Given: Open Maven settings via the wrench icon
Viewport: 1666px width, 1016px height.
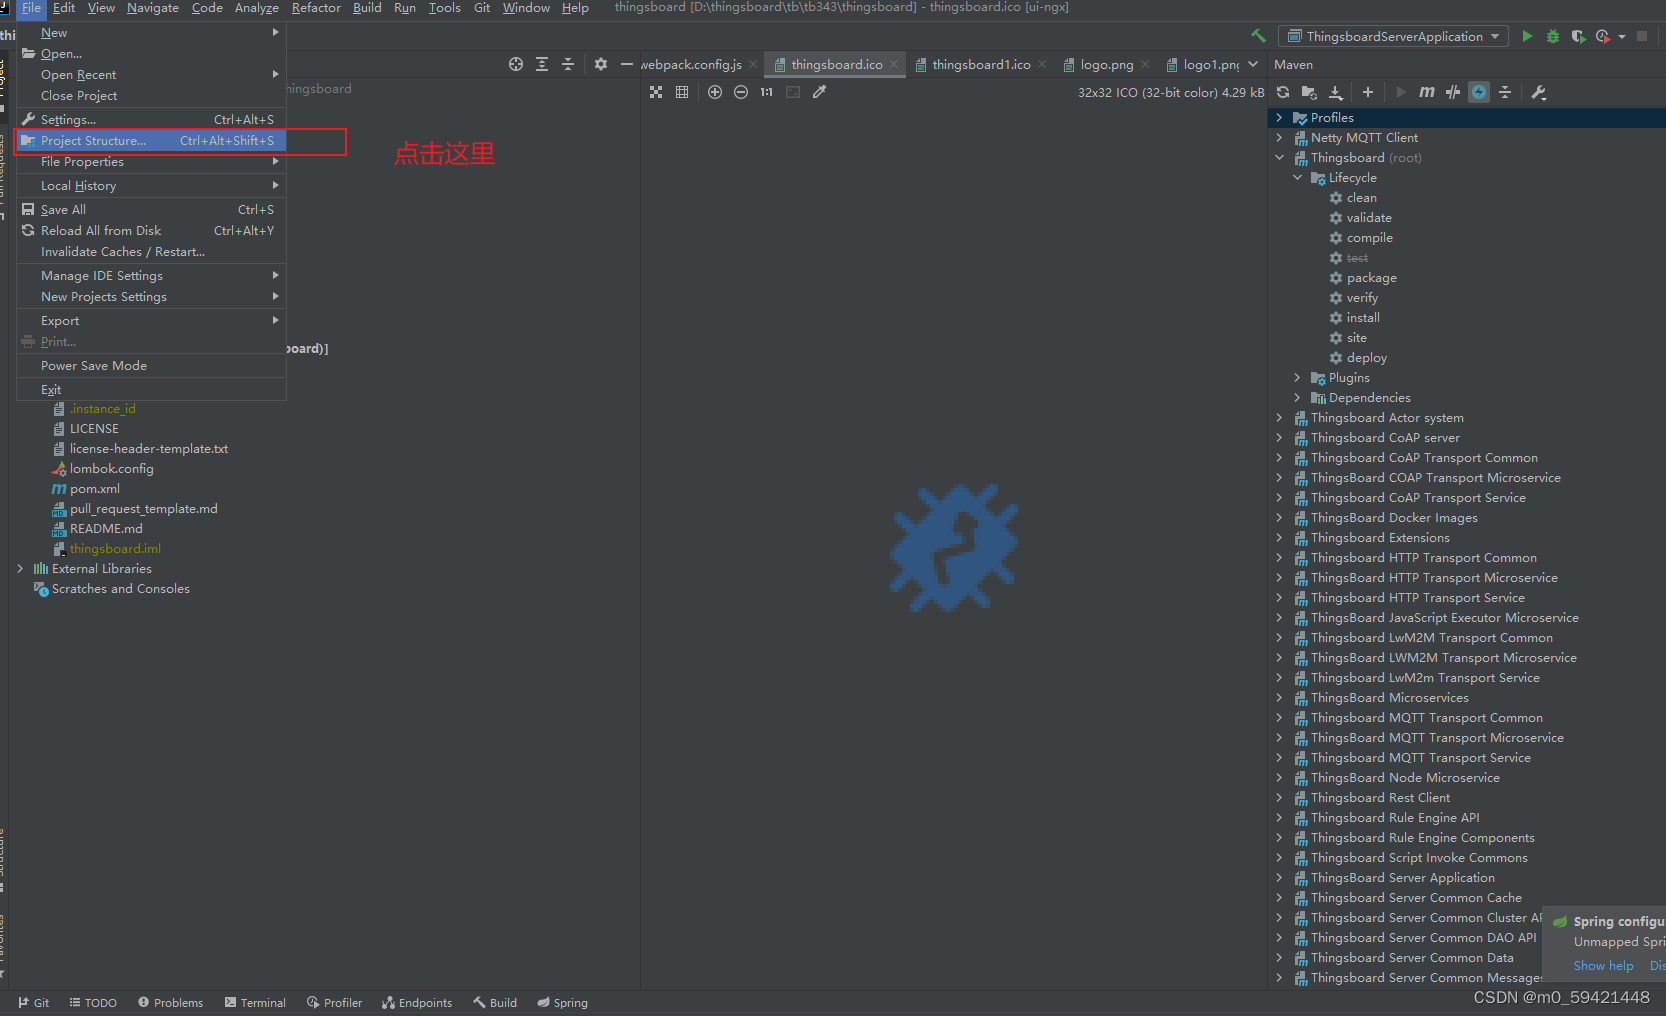Looking at the screenshot, I should coord(1539,92).
